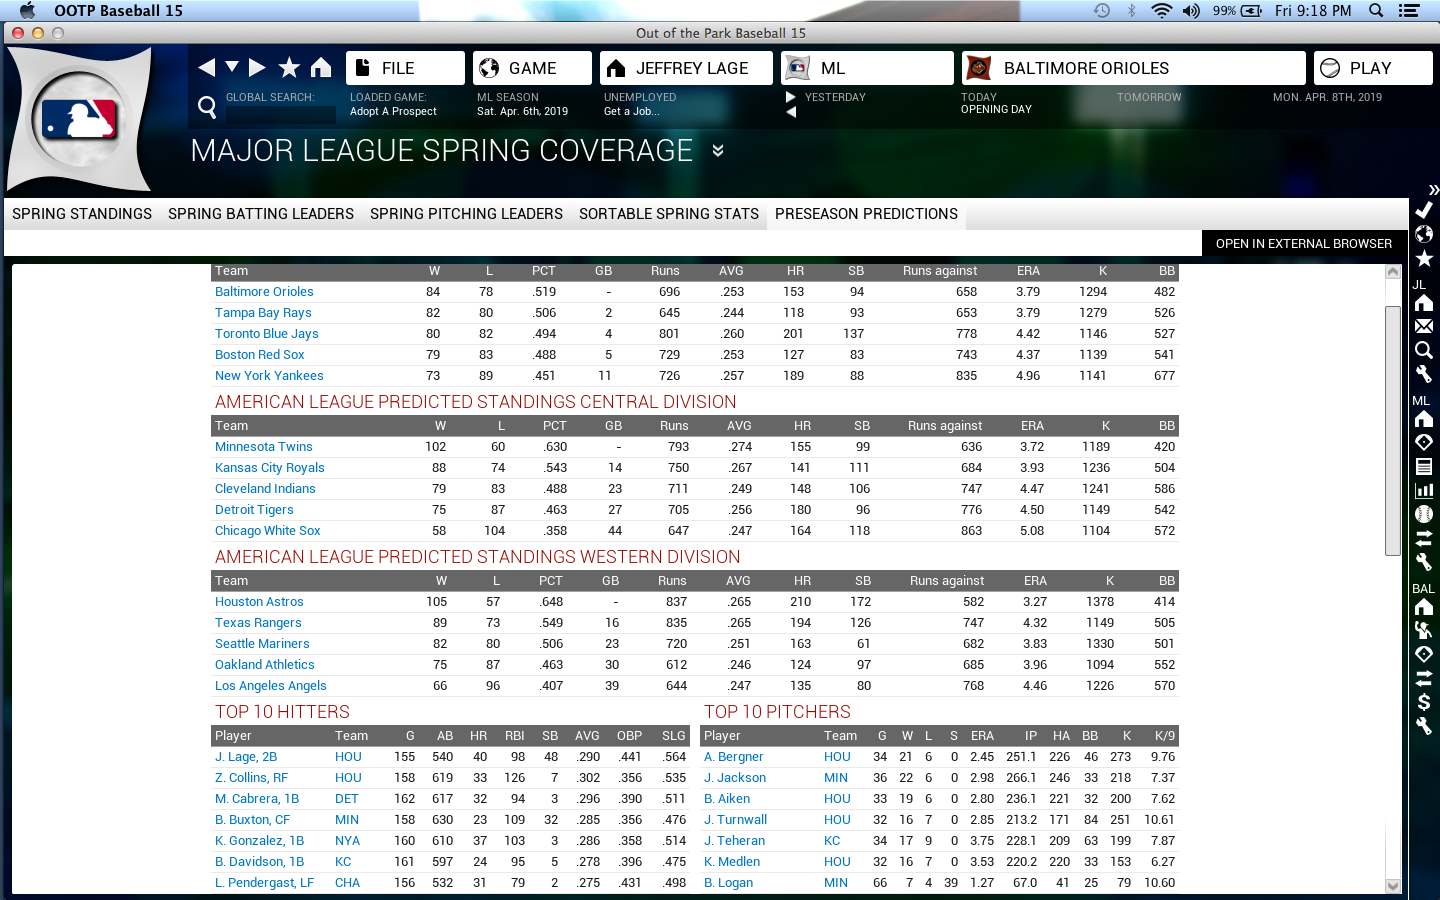The image size is (1440, 900).
Task: Switch to SPRING PITCHING LEADERS tab
Action: coord(466,214)
